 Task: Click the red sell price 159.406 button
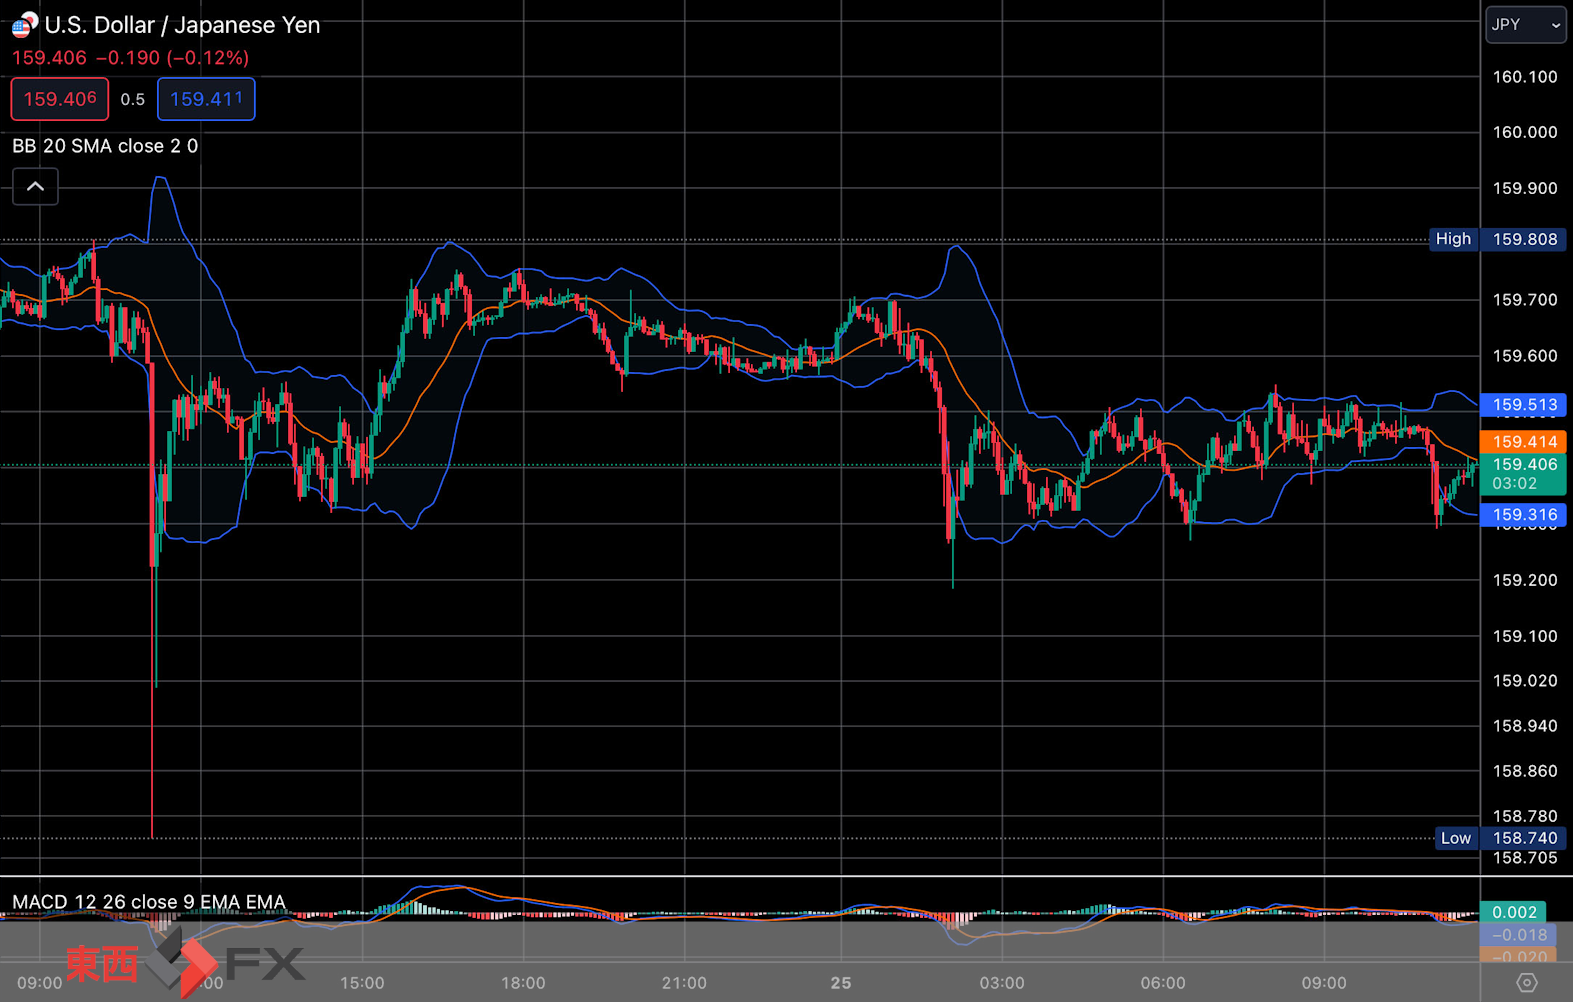click(60, 99)
